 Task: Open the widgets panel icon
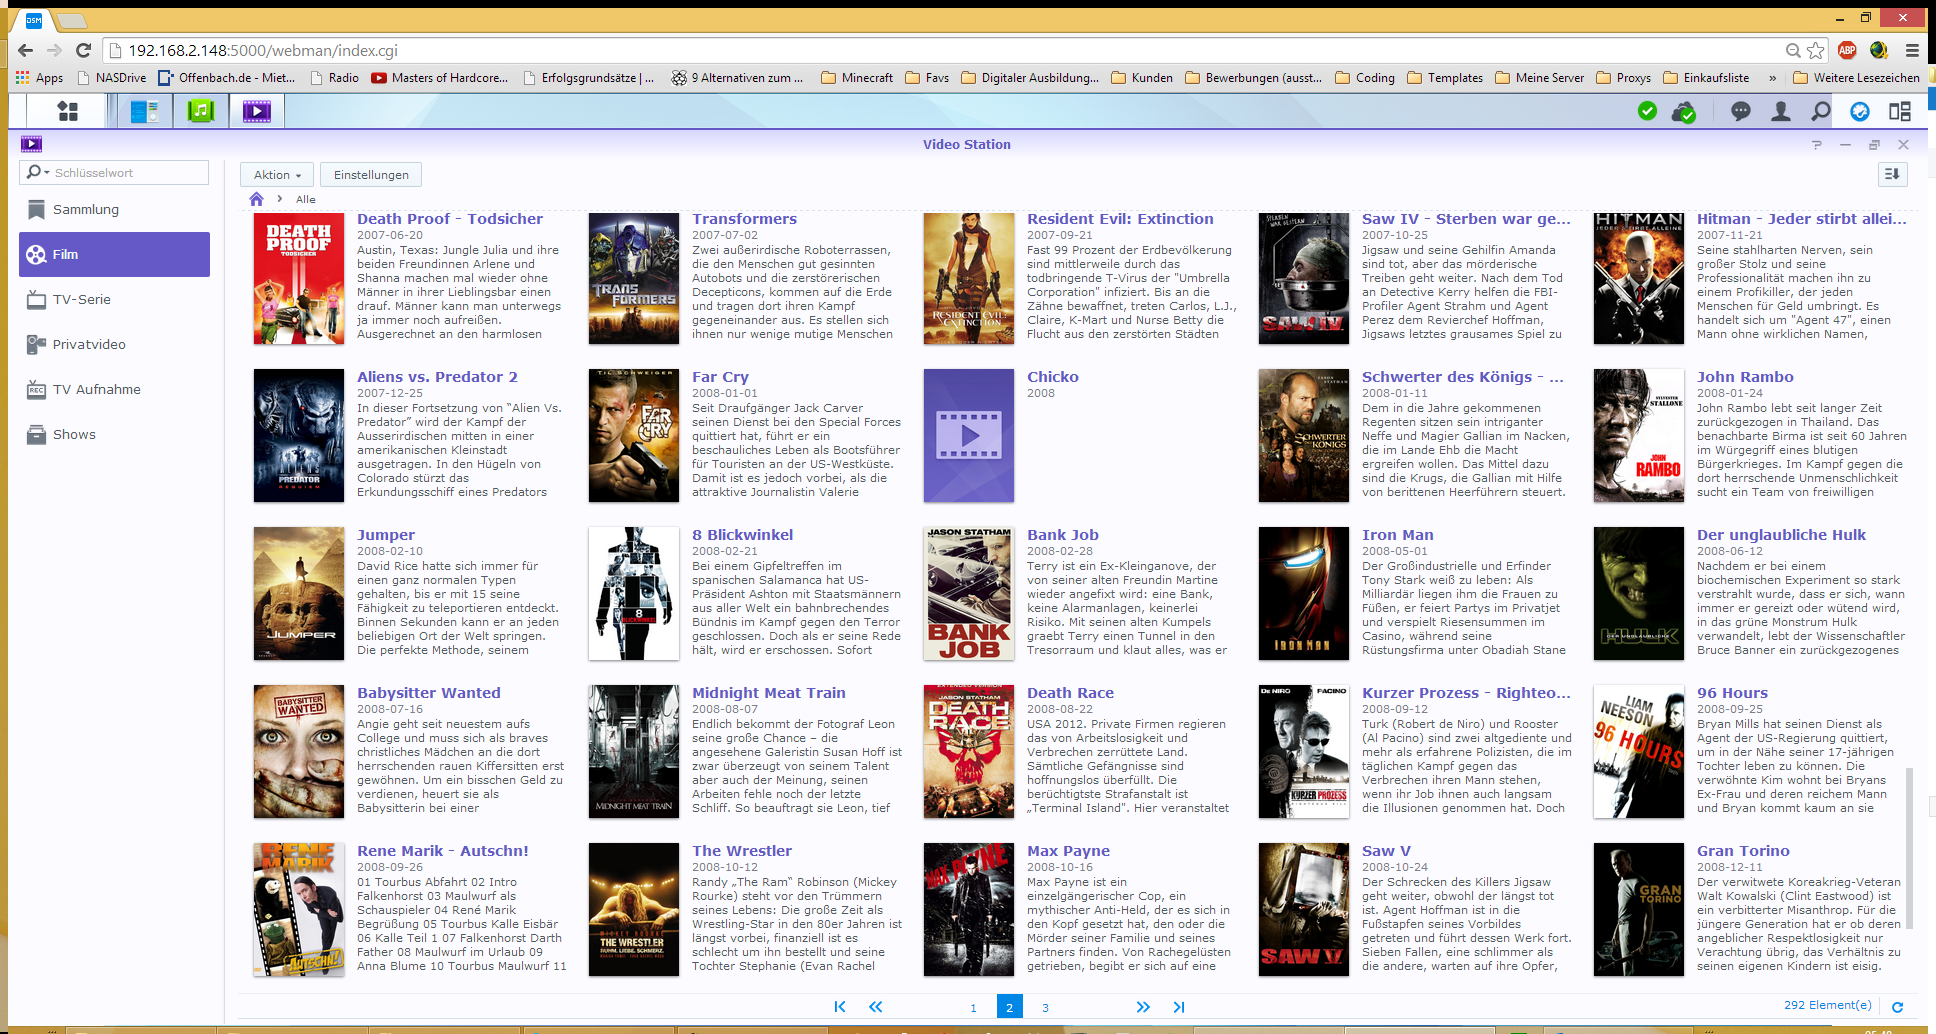pyautogui.click(x=1900, y=111)
